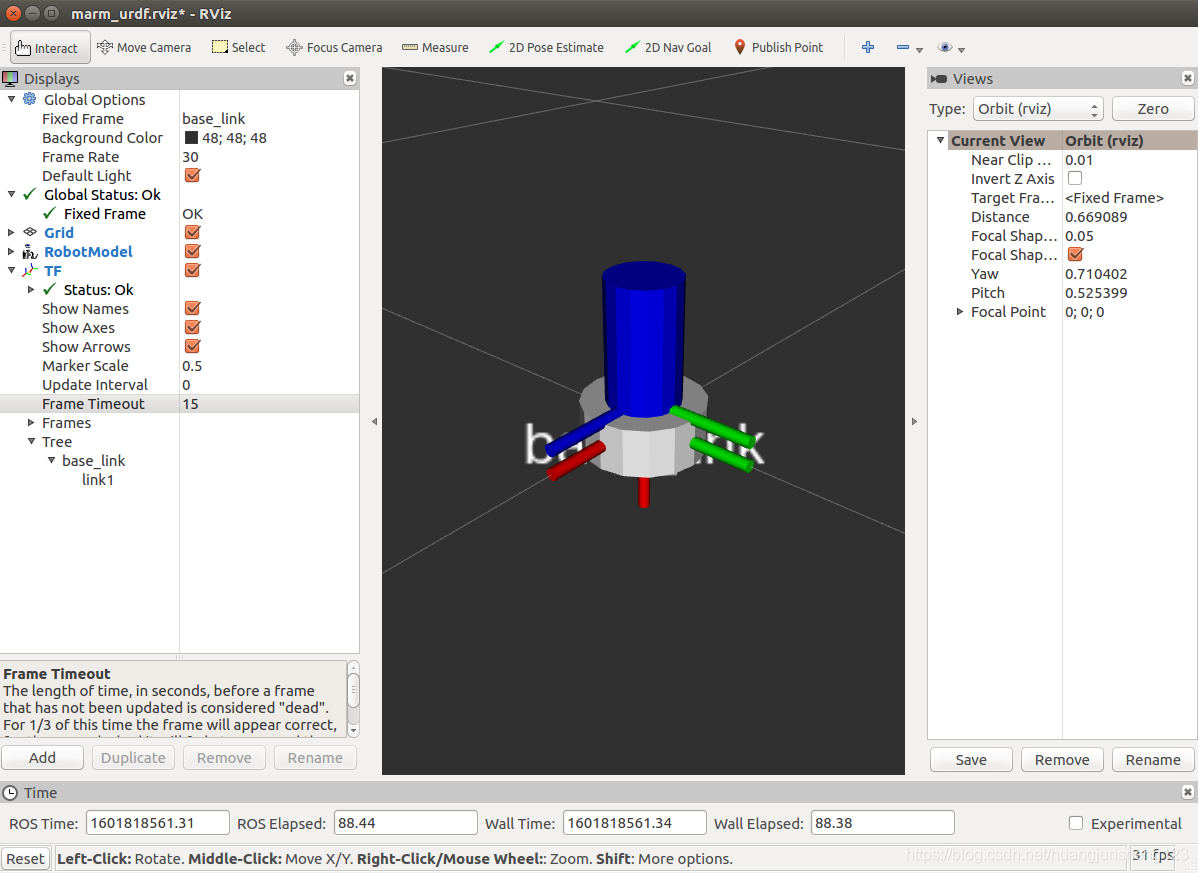This screenshot has height=873, width=1198.
Task: Activate the Select tool
Action: pos(238,47)
